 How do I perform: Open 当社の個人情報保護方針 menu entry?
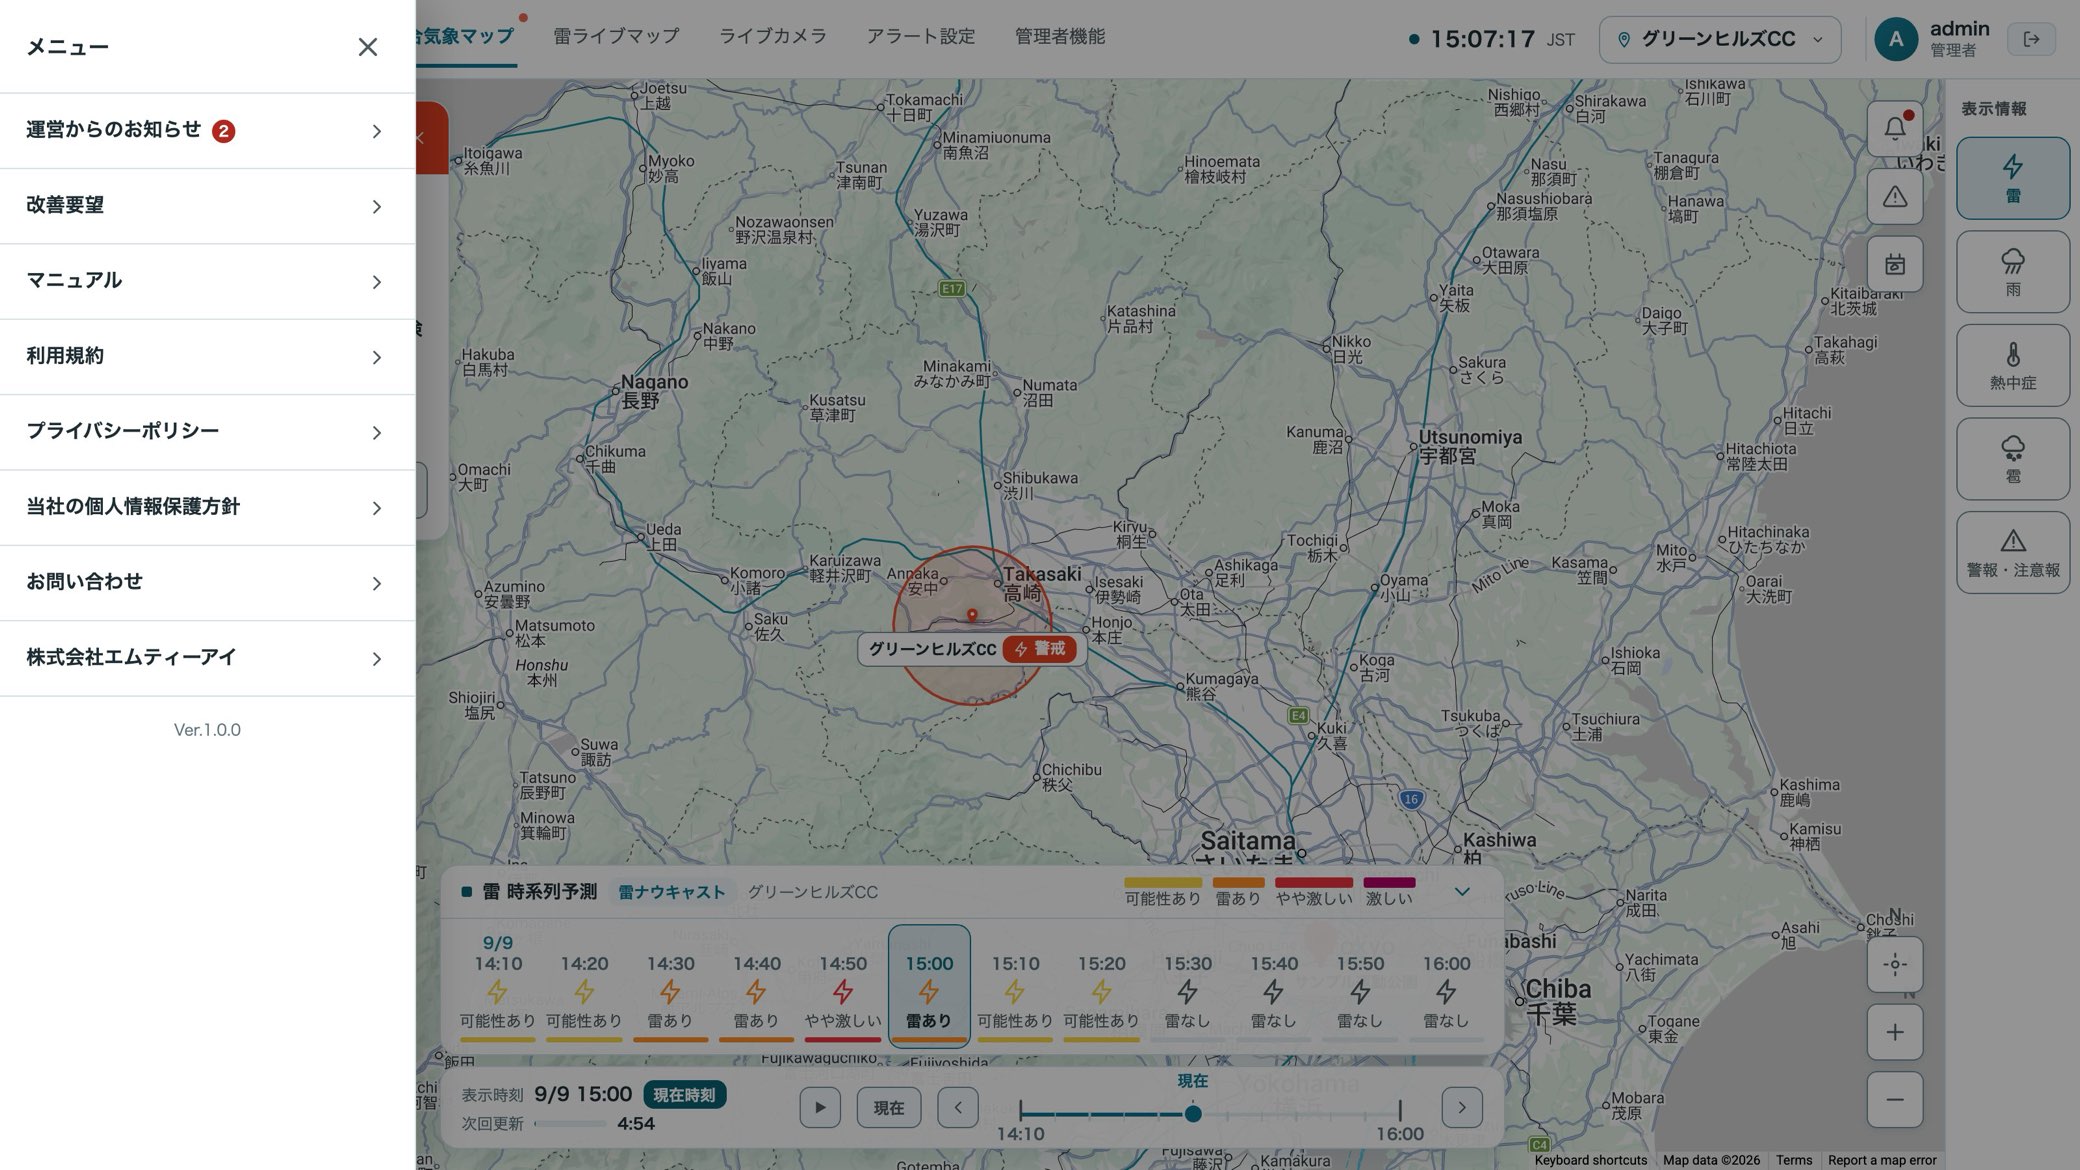pyautogui.click(x=207, y=507)
